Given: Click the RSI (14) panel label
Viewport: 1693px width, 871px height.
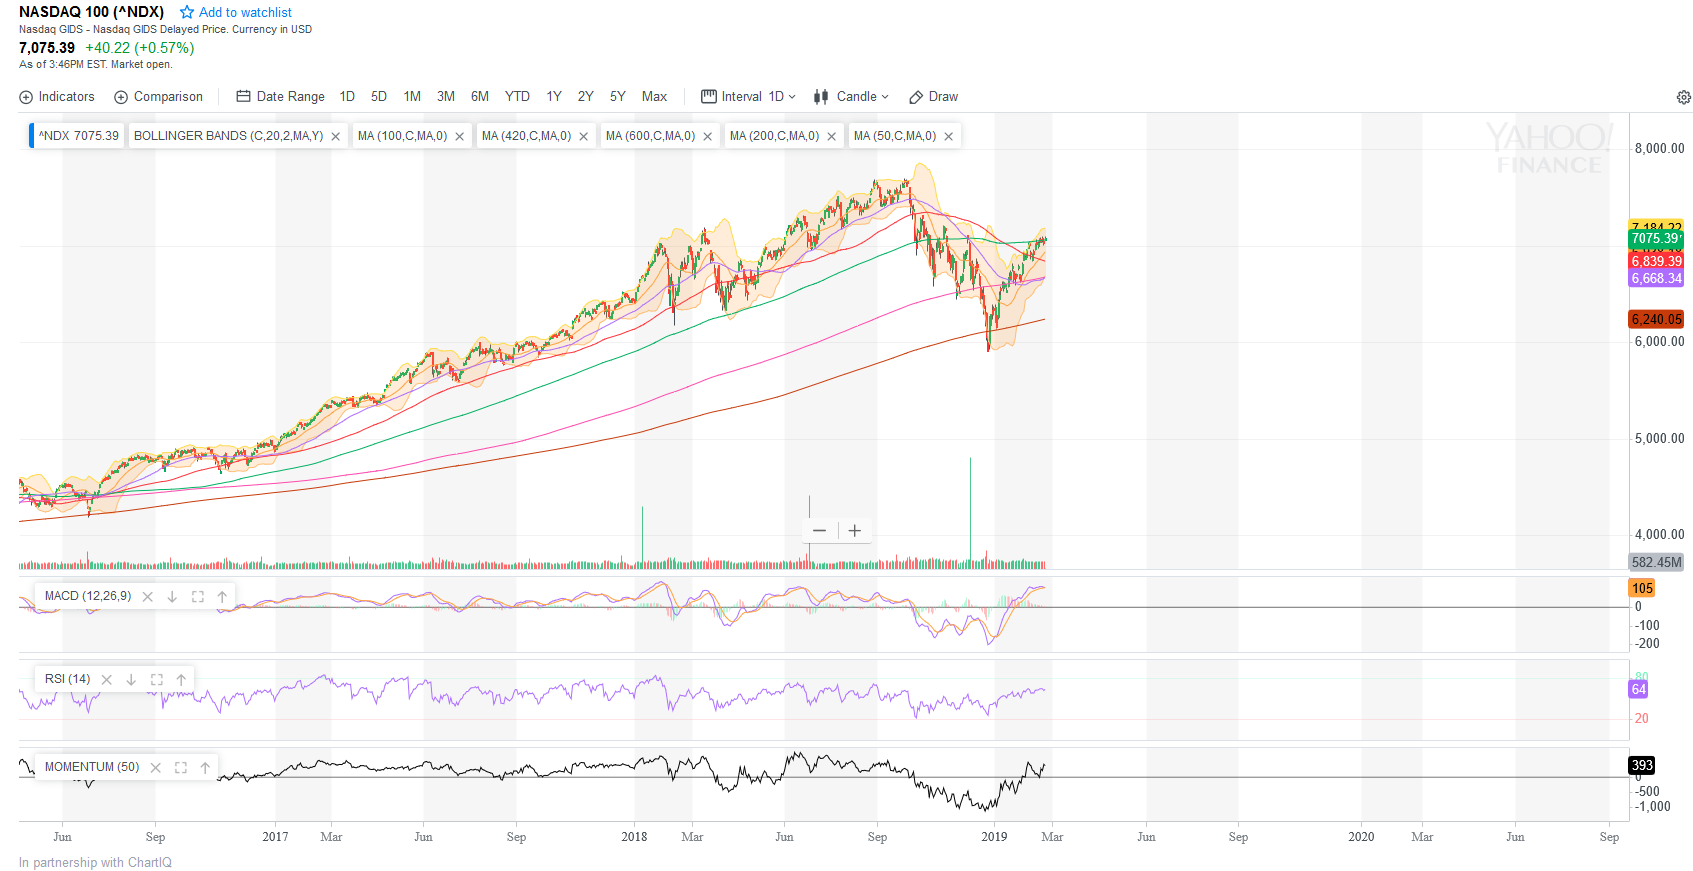Looking at the screenshot, I should tap(67, 679).
